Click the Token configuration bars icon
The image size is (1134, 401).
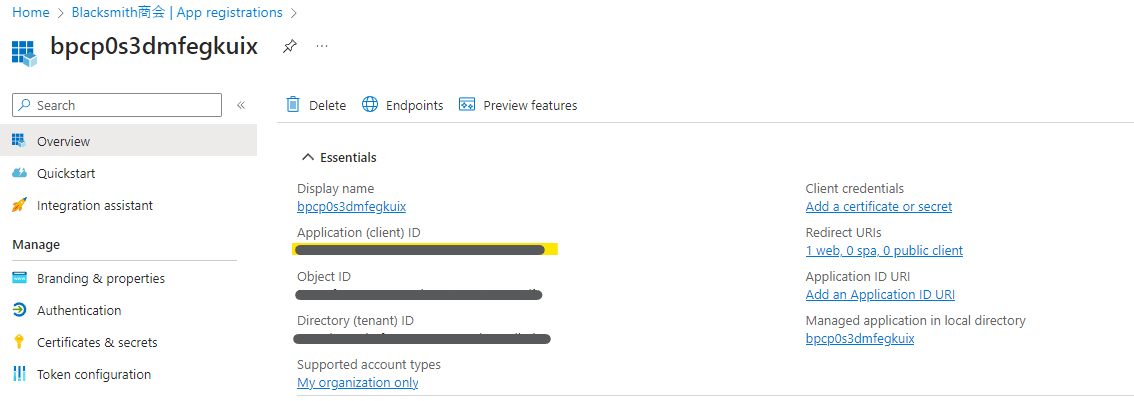(19, 374)
